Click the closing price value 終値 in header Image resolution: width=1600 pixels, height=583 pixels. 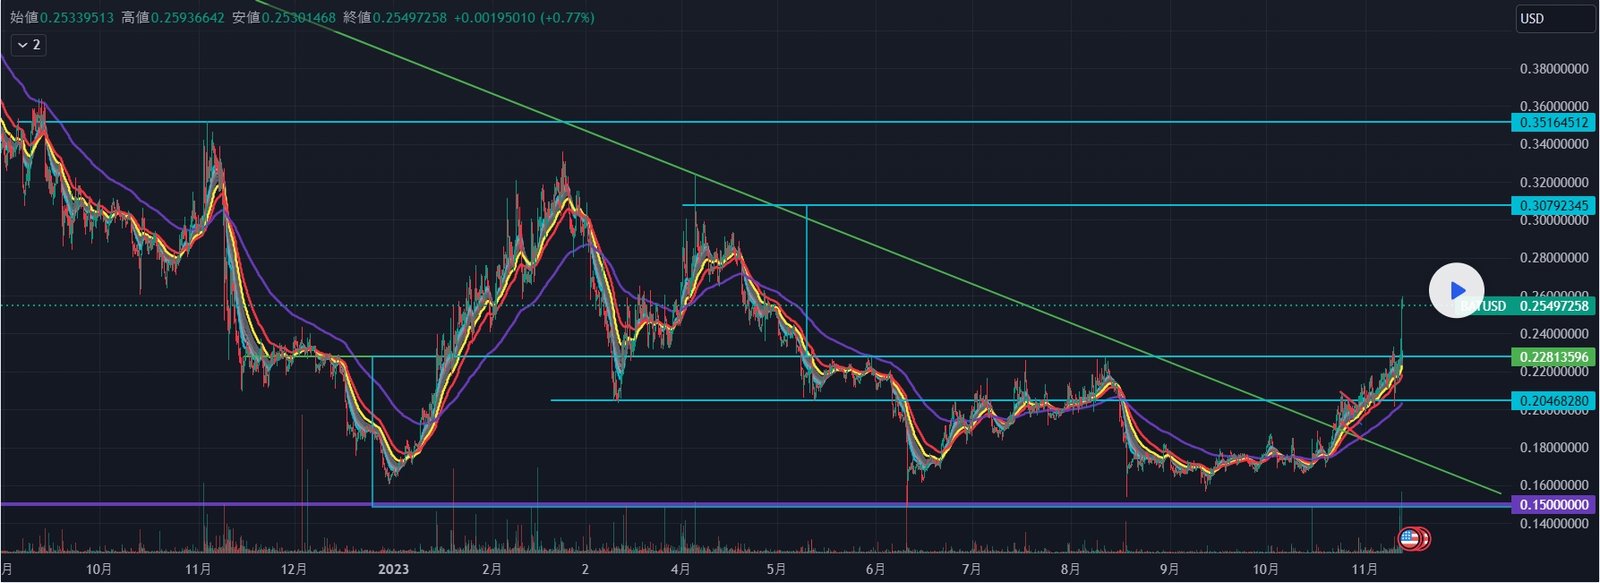(410, 18)
